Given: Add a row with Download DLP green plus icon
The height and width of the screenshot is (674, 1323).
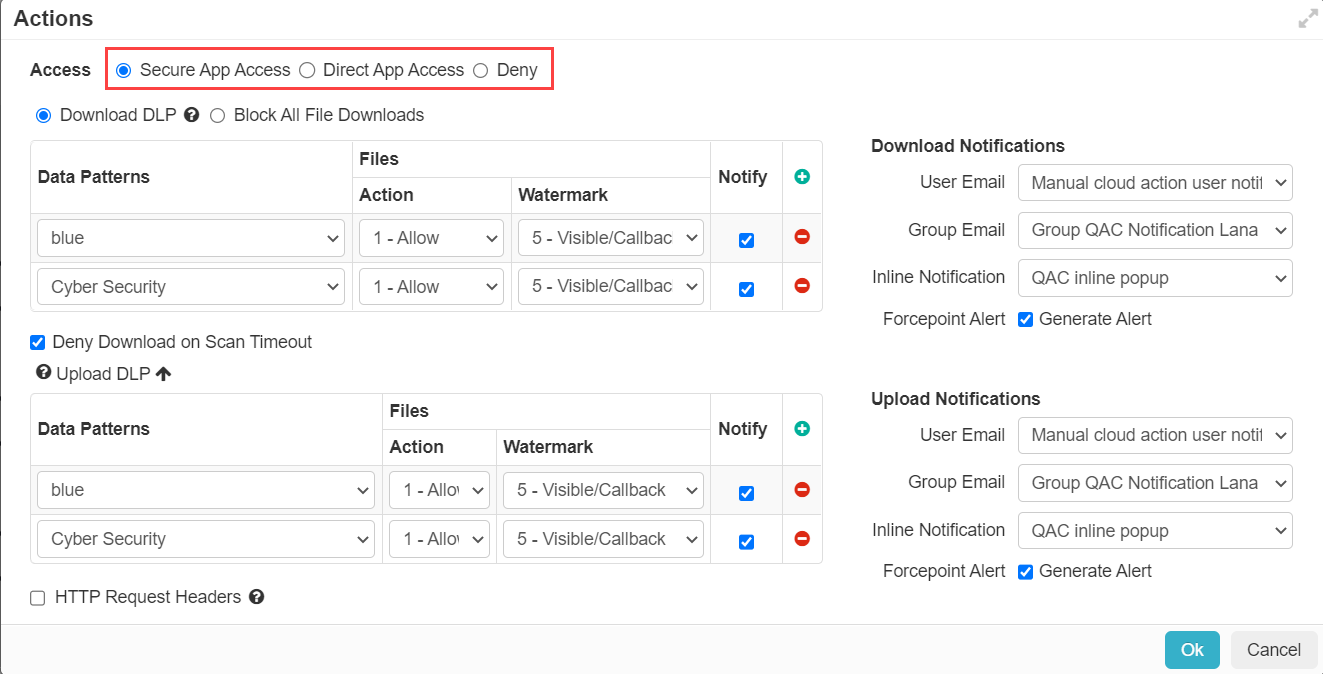Looking at the screenshot, I should point(802,177).
